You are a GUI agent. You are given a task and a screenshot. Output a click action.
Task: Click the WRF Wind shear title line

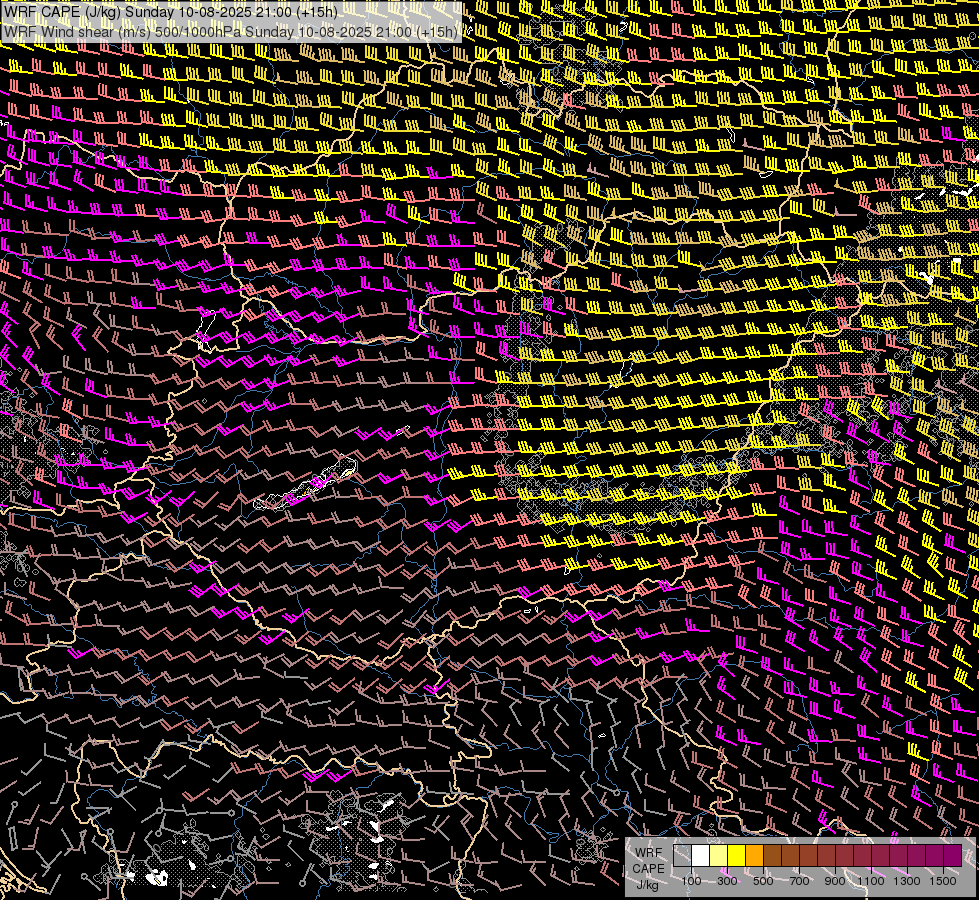(230, 31)
